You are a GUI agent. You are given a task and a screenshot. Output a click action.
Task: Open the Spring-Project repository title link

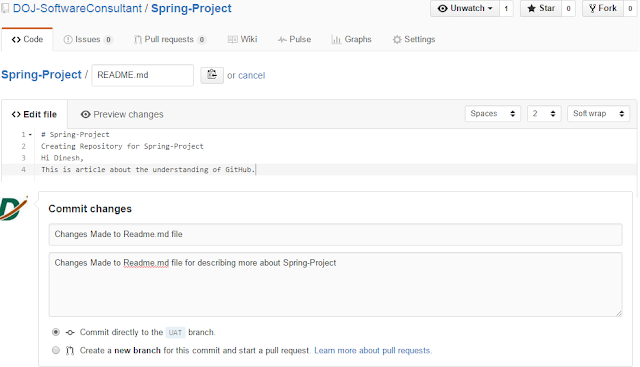[191, 8]
